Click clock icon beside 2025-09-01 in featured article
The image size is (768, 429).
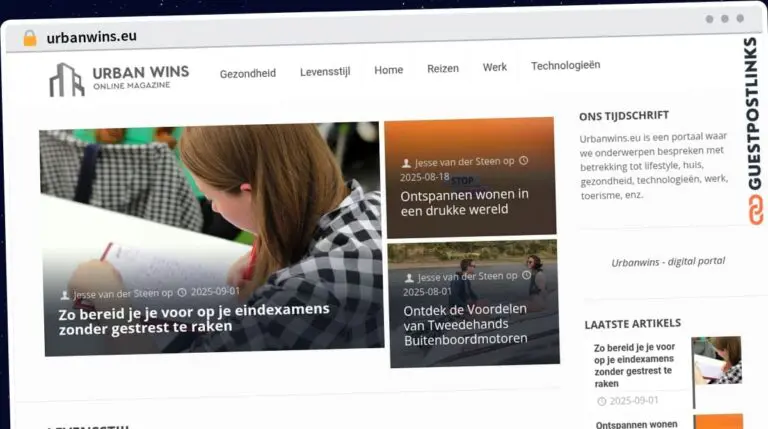pos(182,293)
